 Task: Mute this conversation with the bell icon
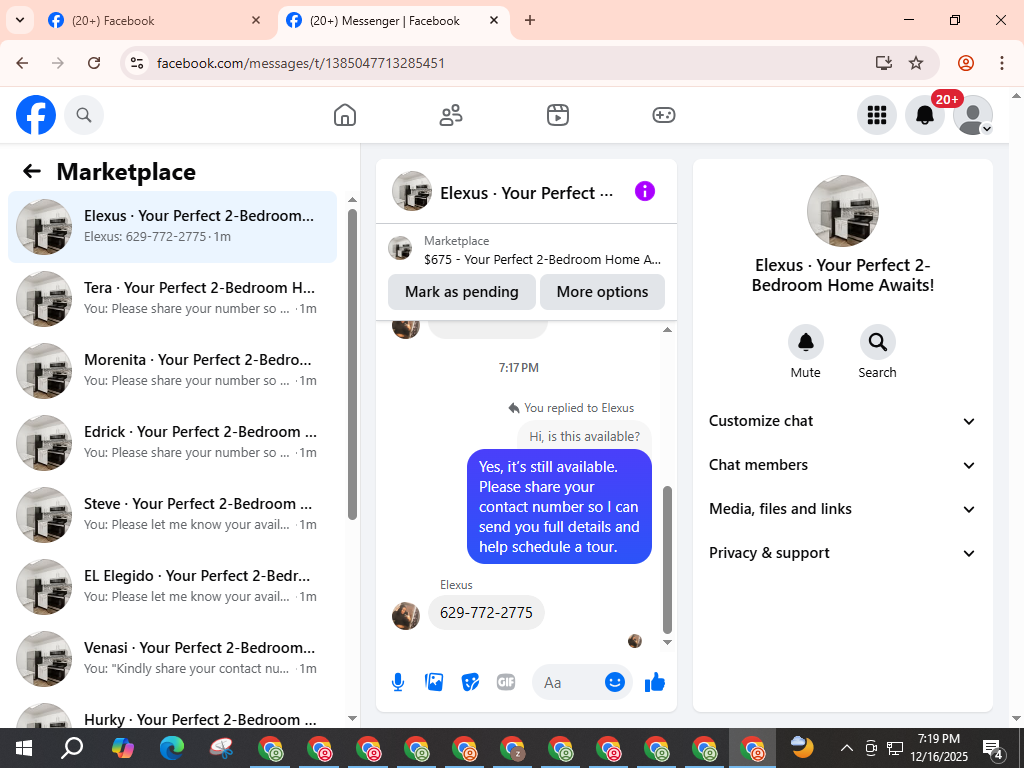(x=806, y=342)
